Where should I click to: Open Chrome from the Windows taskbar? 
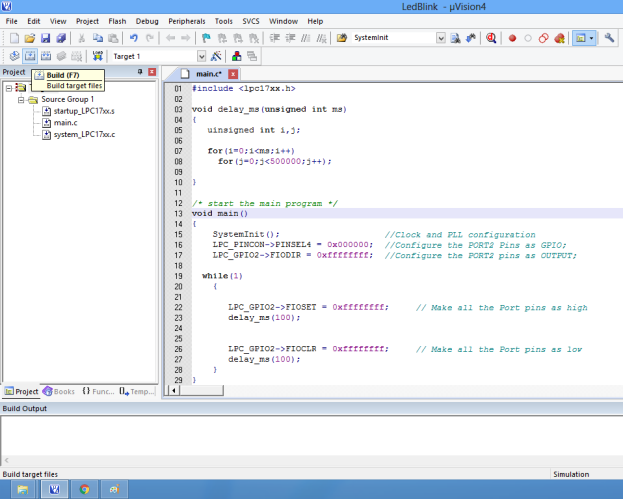[84, 489]
